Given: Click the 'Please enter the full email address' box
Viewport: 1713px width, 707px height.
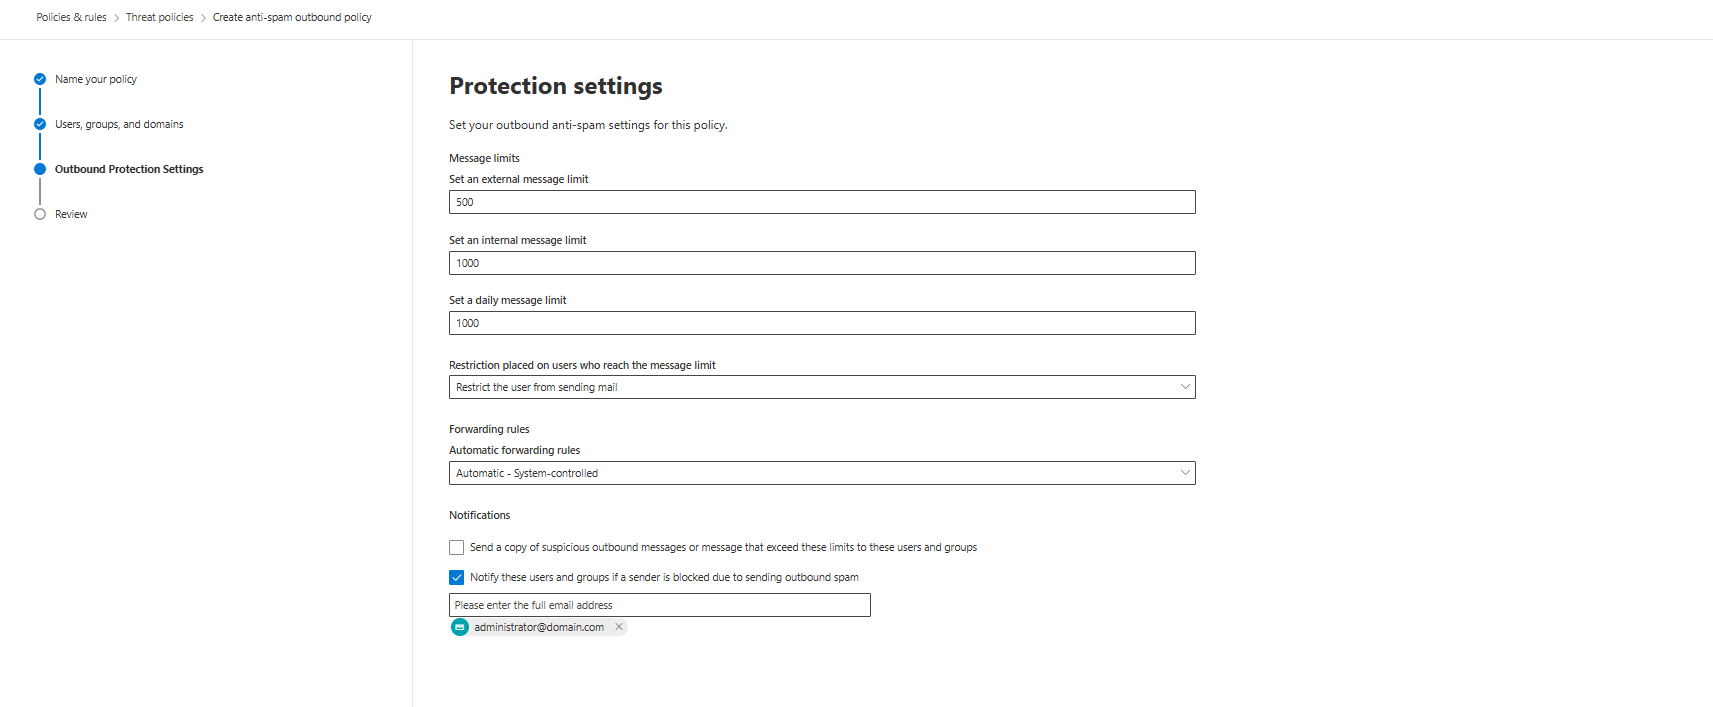Looking at the screenshot, I should pos(660,605).
